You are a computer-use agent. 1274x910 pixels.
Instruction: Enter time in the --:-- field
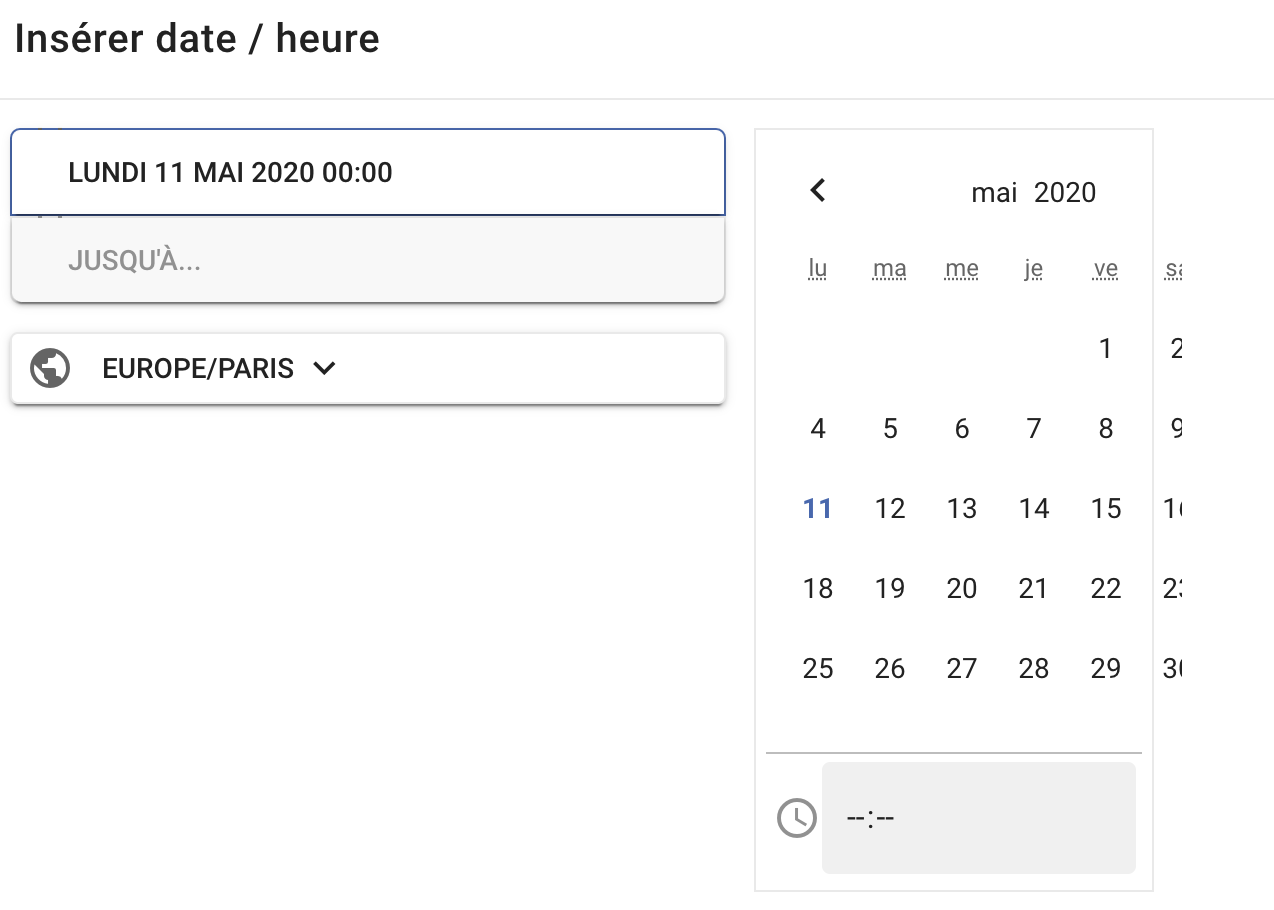pos(978,818)
